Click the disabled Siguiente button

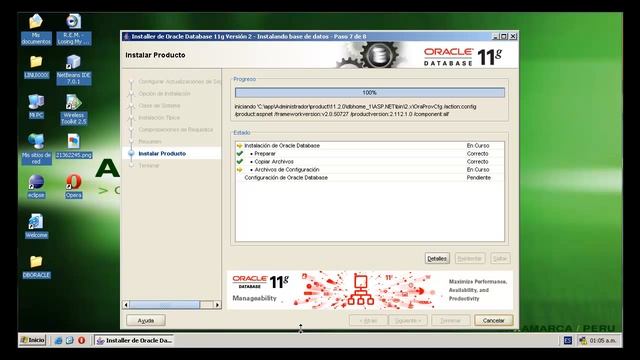coord(408,320)
